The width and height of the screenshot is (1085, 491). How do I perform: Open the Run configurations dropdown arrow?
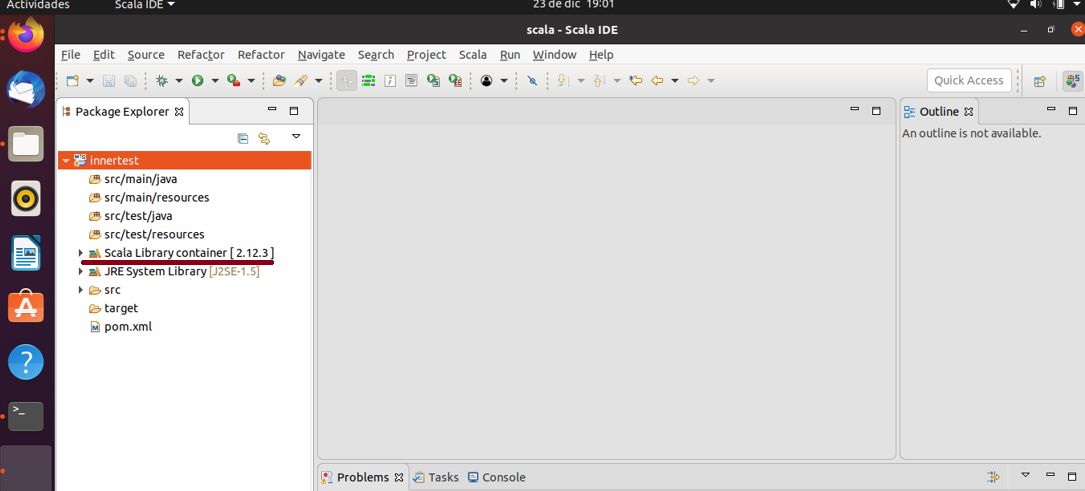215,81
